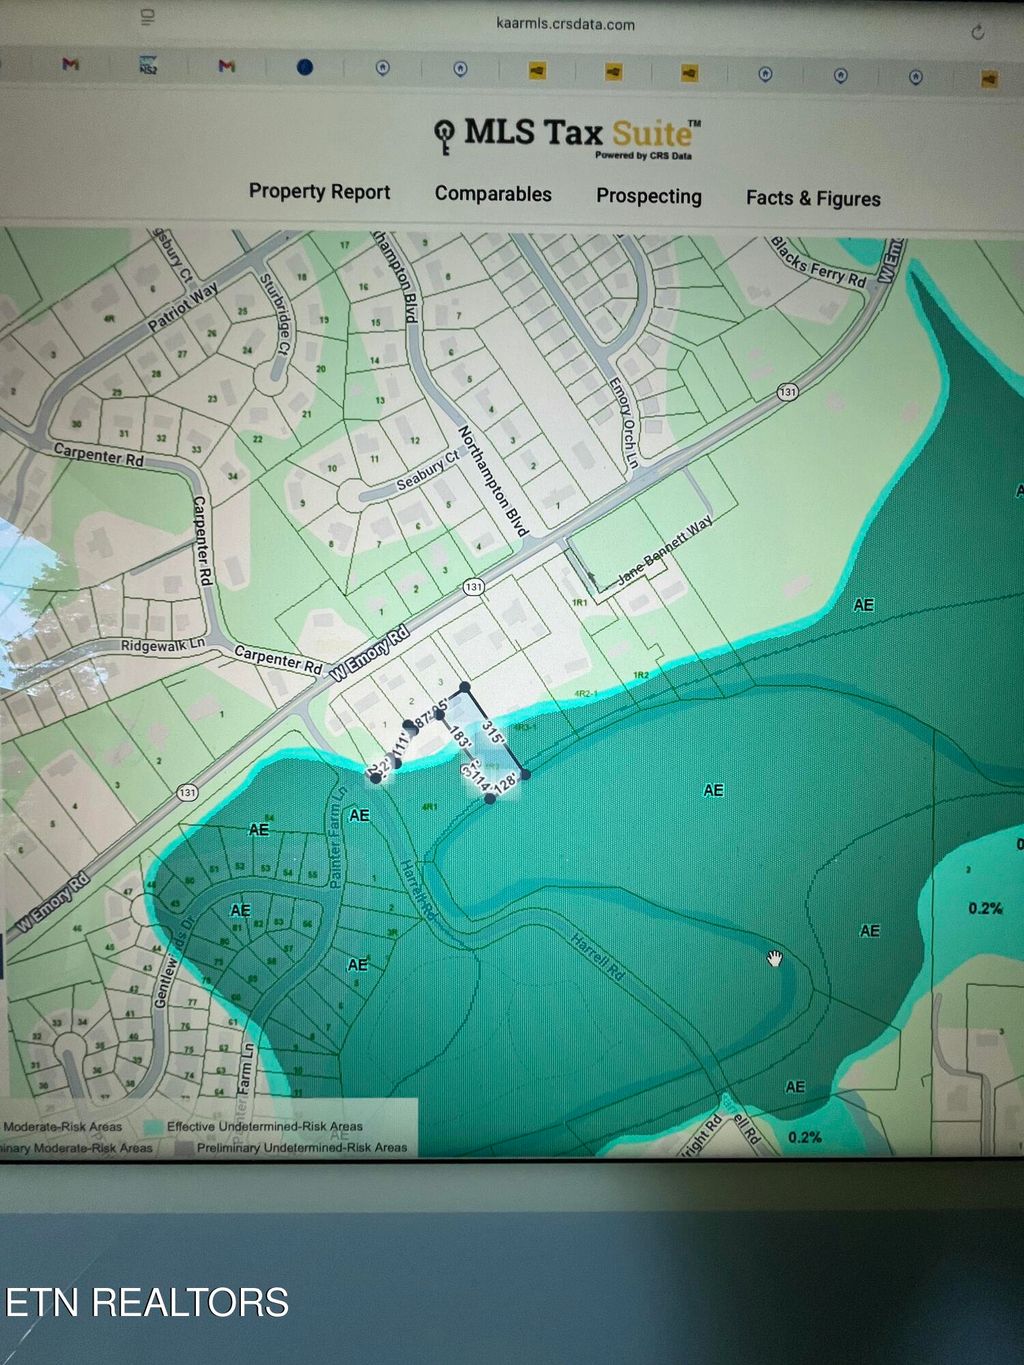Open the Facts & Figures tab

(x=813, y=198)
